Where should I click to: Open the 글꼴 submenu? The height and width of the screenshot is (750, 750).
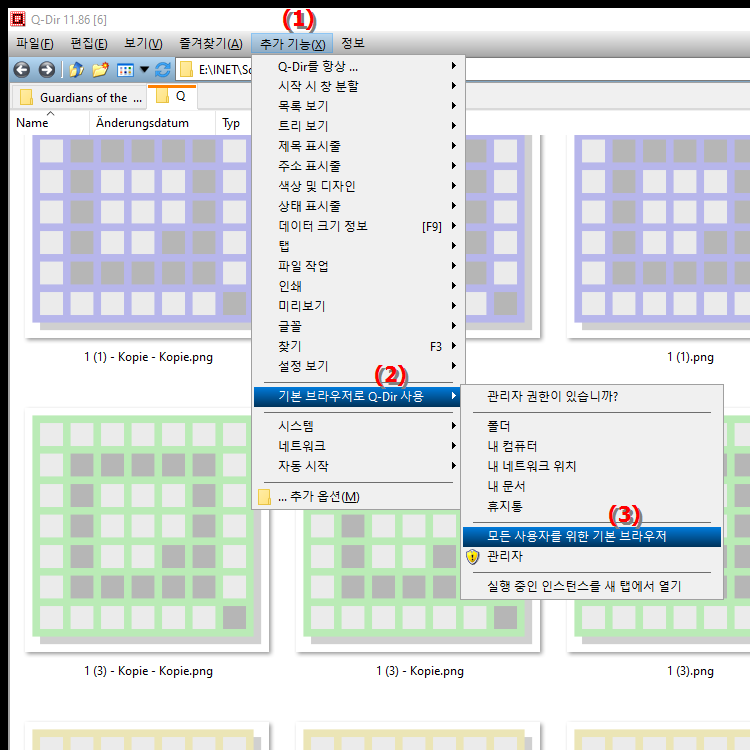pyautogui.click(x=357, y=326)
